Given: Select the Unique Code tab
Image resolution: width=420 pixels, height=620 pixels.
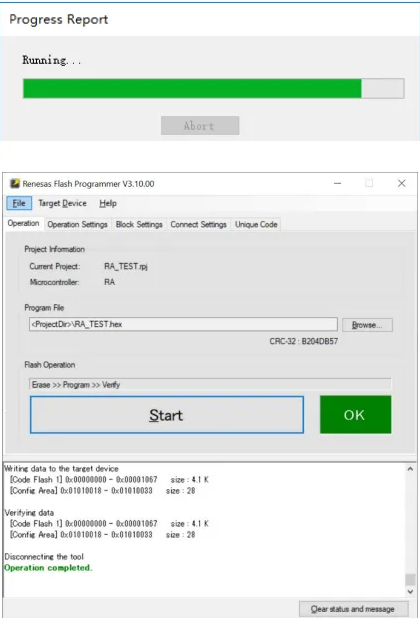Looking at the screenshot, I should tap(256, 225).
